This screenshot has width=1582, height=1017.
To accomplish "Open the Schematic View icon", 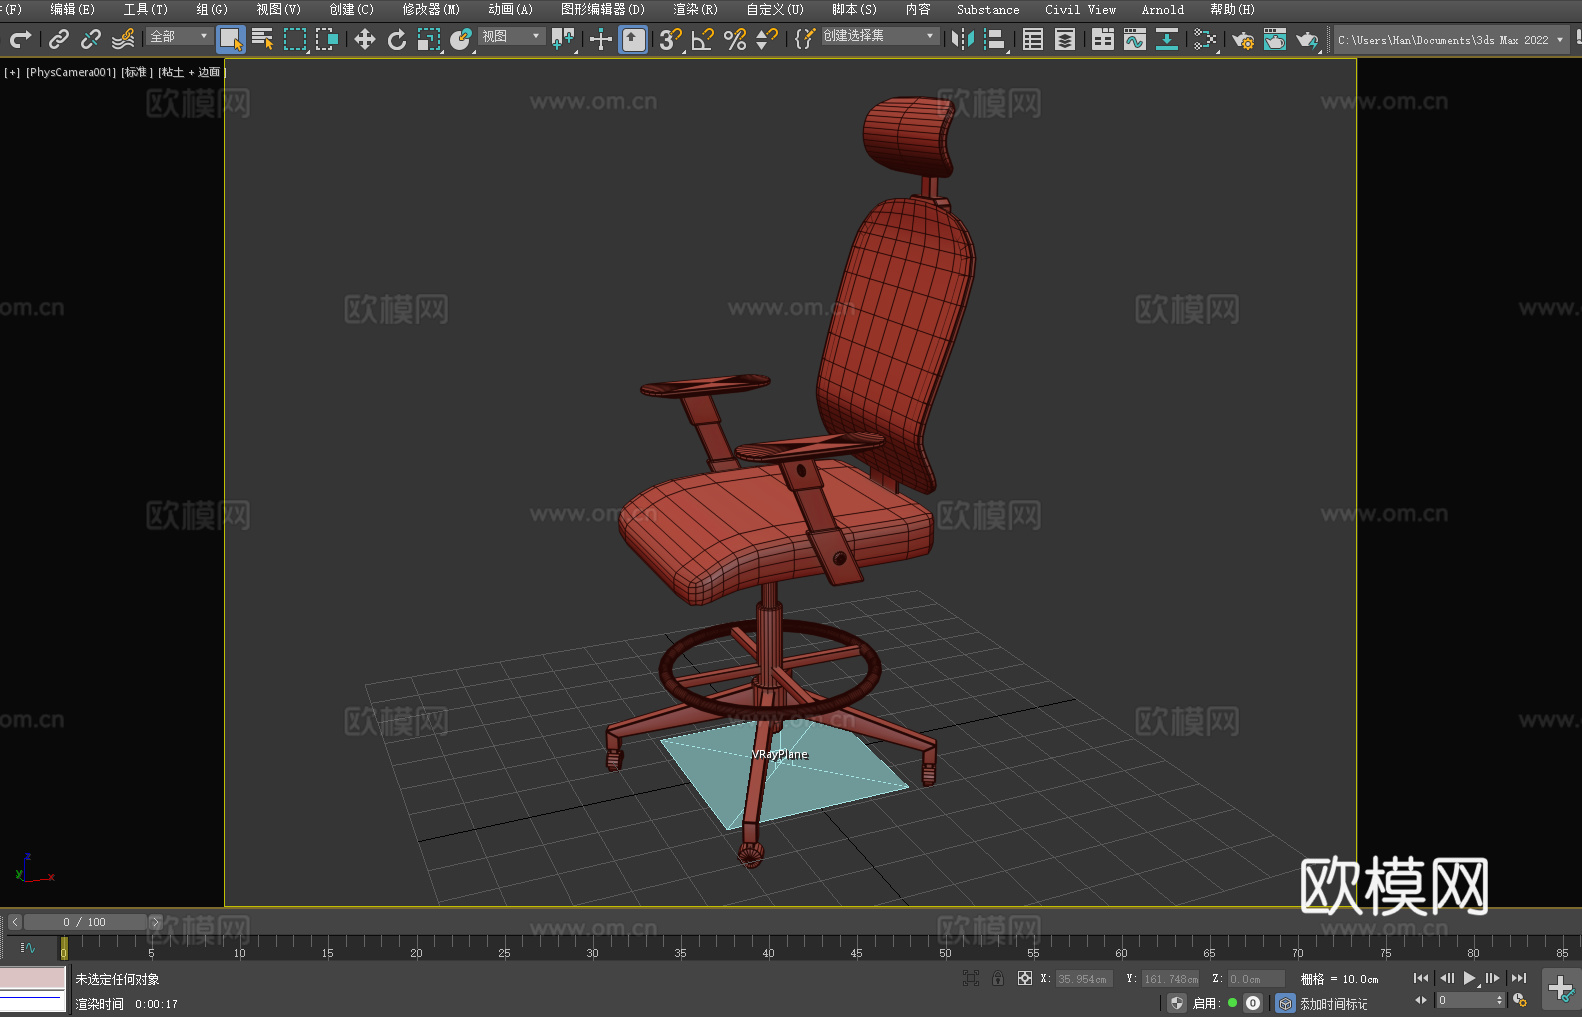I will [x=1167, y=39].
